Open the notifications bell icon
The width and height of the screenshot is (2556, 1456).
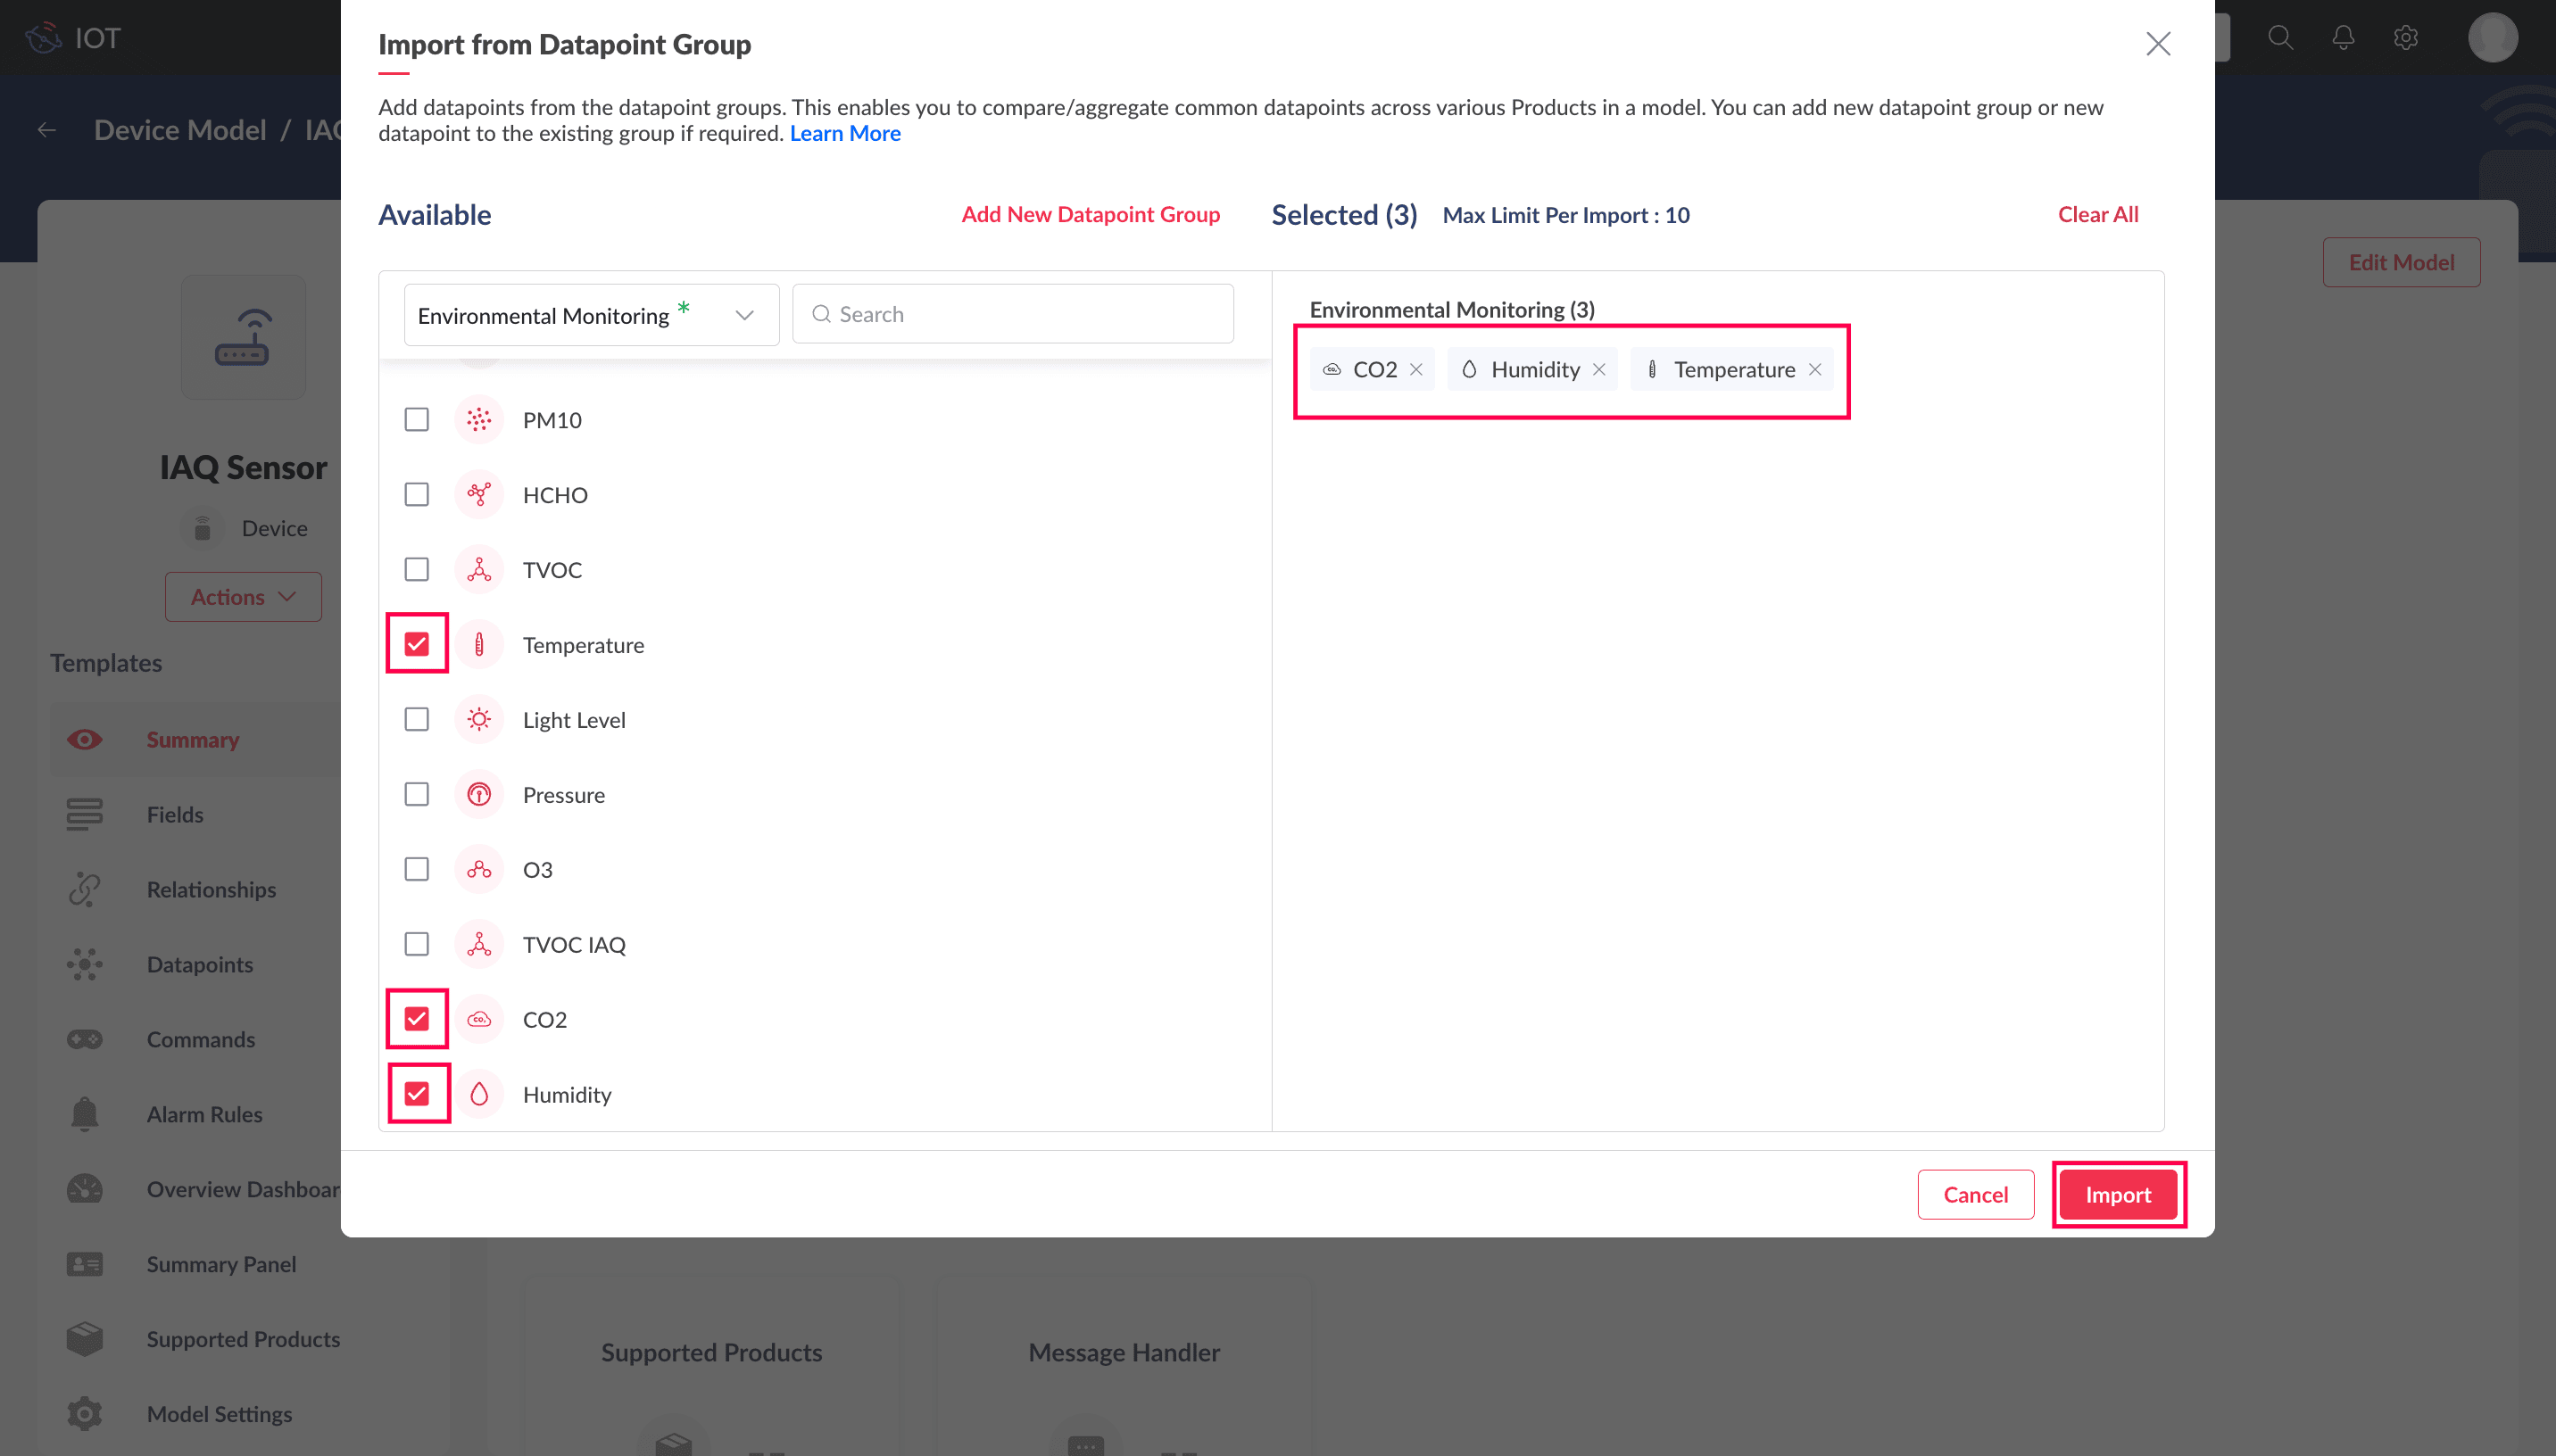coord(2343,38)
